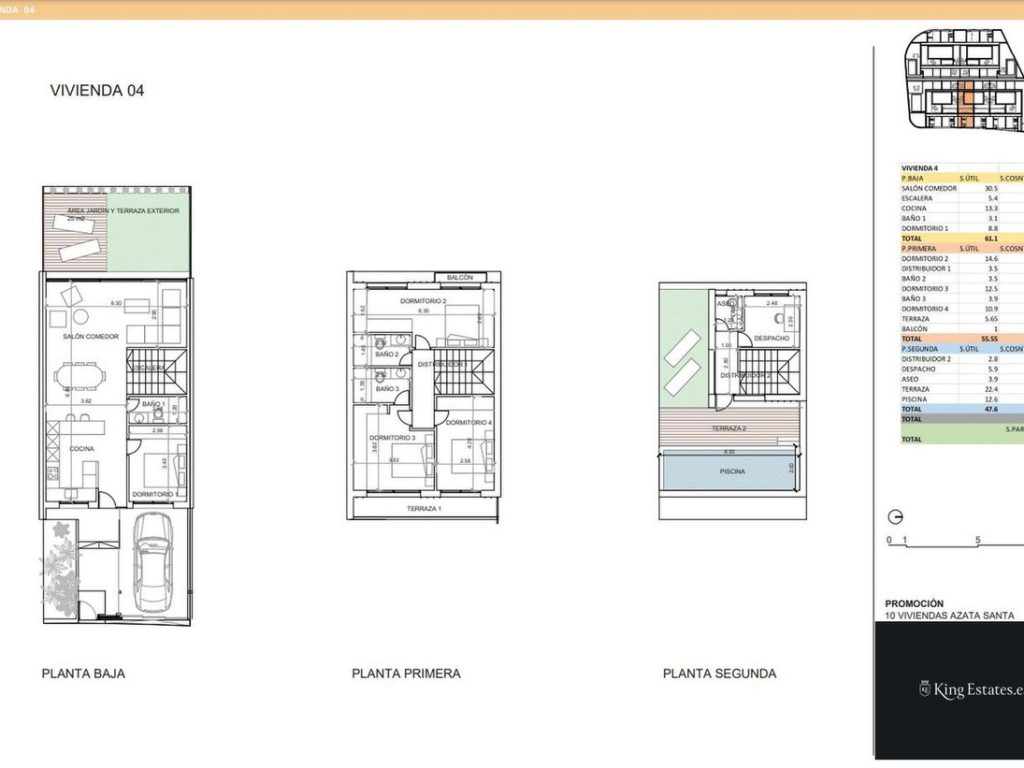Click the Escalera staircase on Planta Baja

[x=156, y=371]
